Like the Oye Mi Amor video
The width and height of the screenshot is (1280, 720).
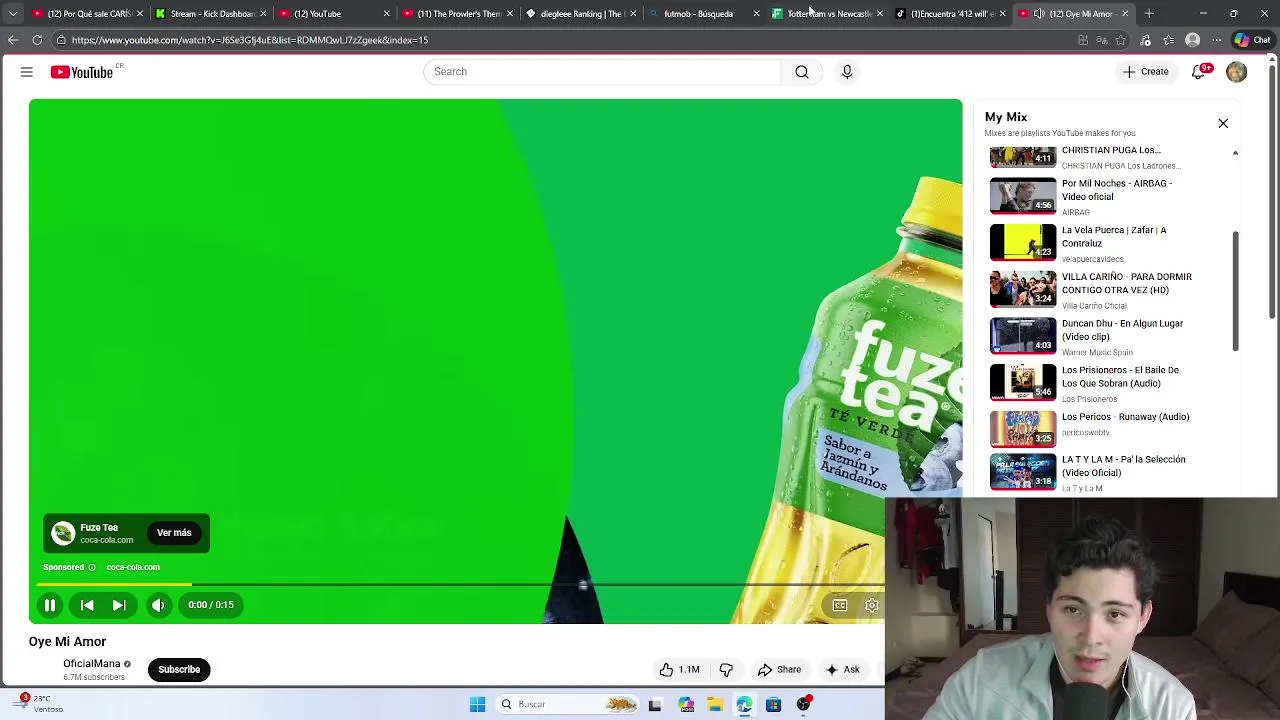(678, 670)
